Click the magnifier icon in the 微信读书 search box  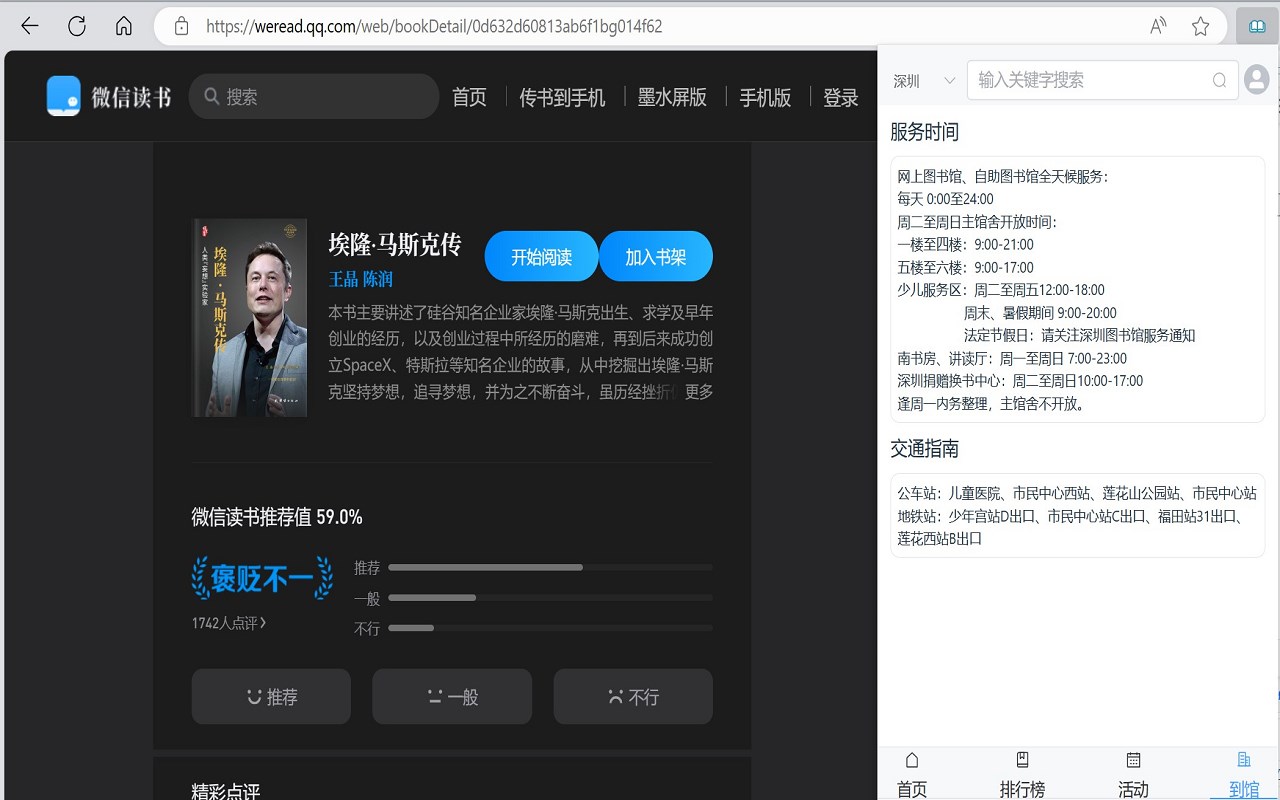212,96
